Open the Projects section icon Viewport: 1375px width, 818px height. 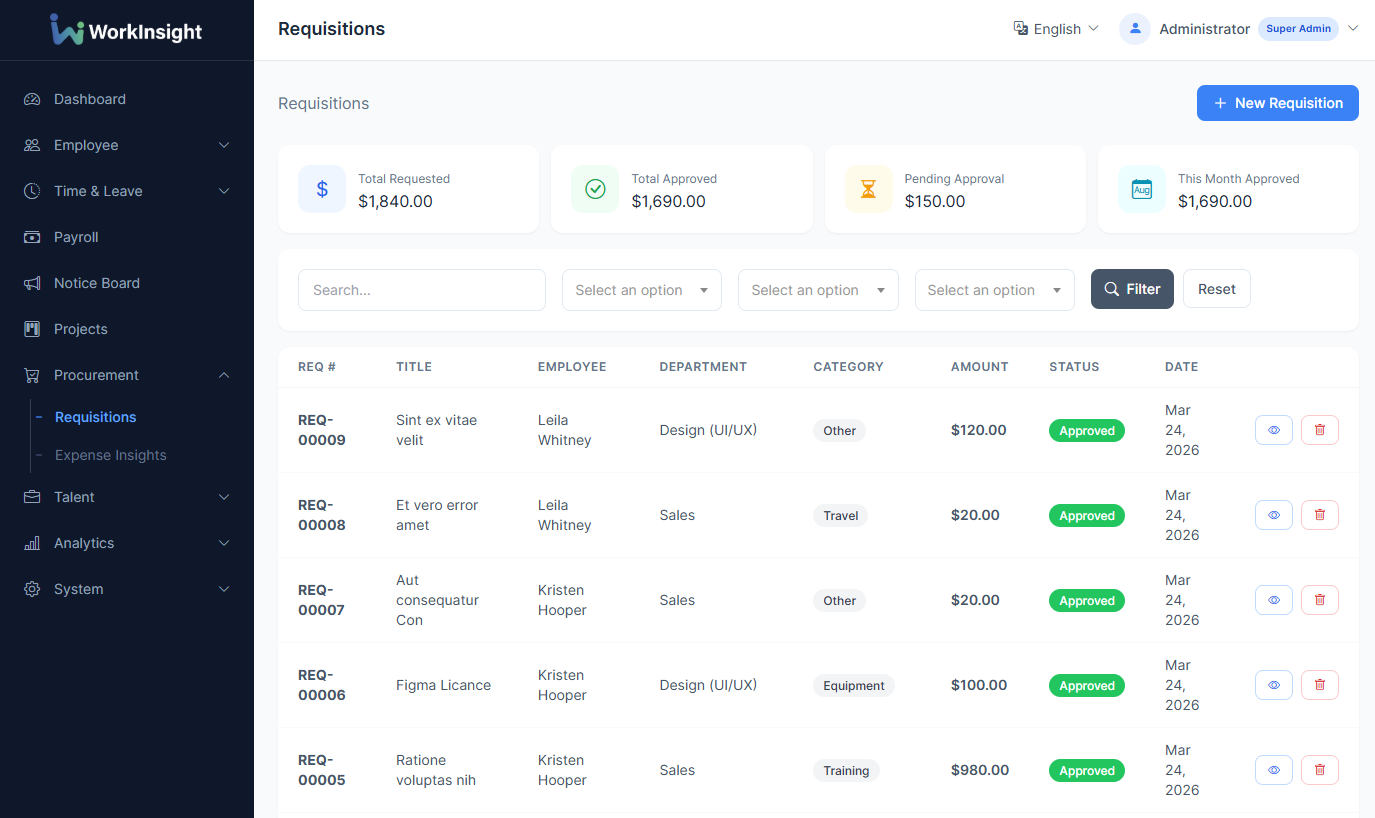pyautogui.click(x=33, y=329)
